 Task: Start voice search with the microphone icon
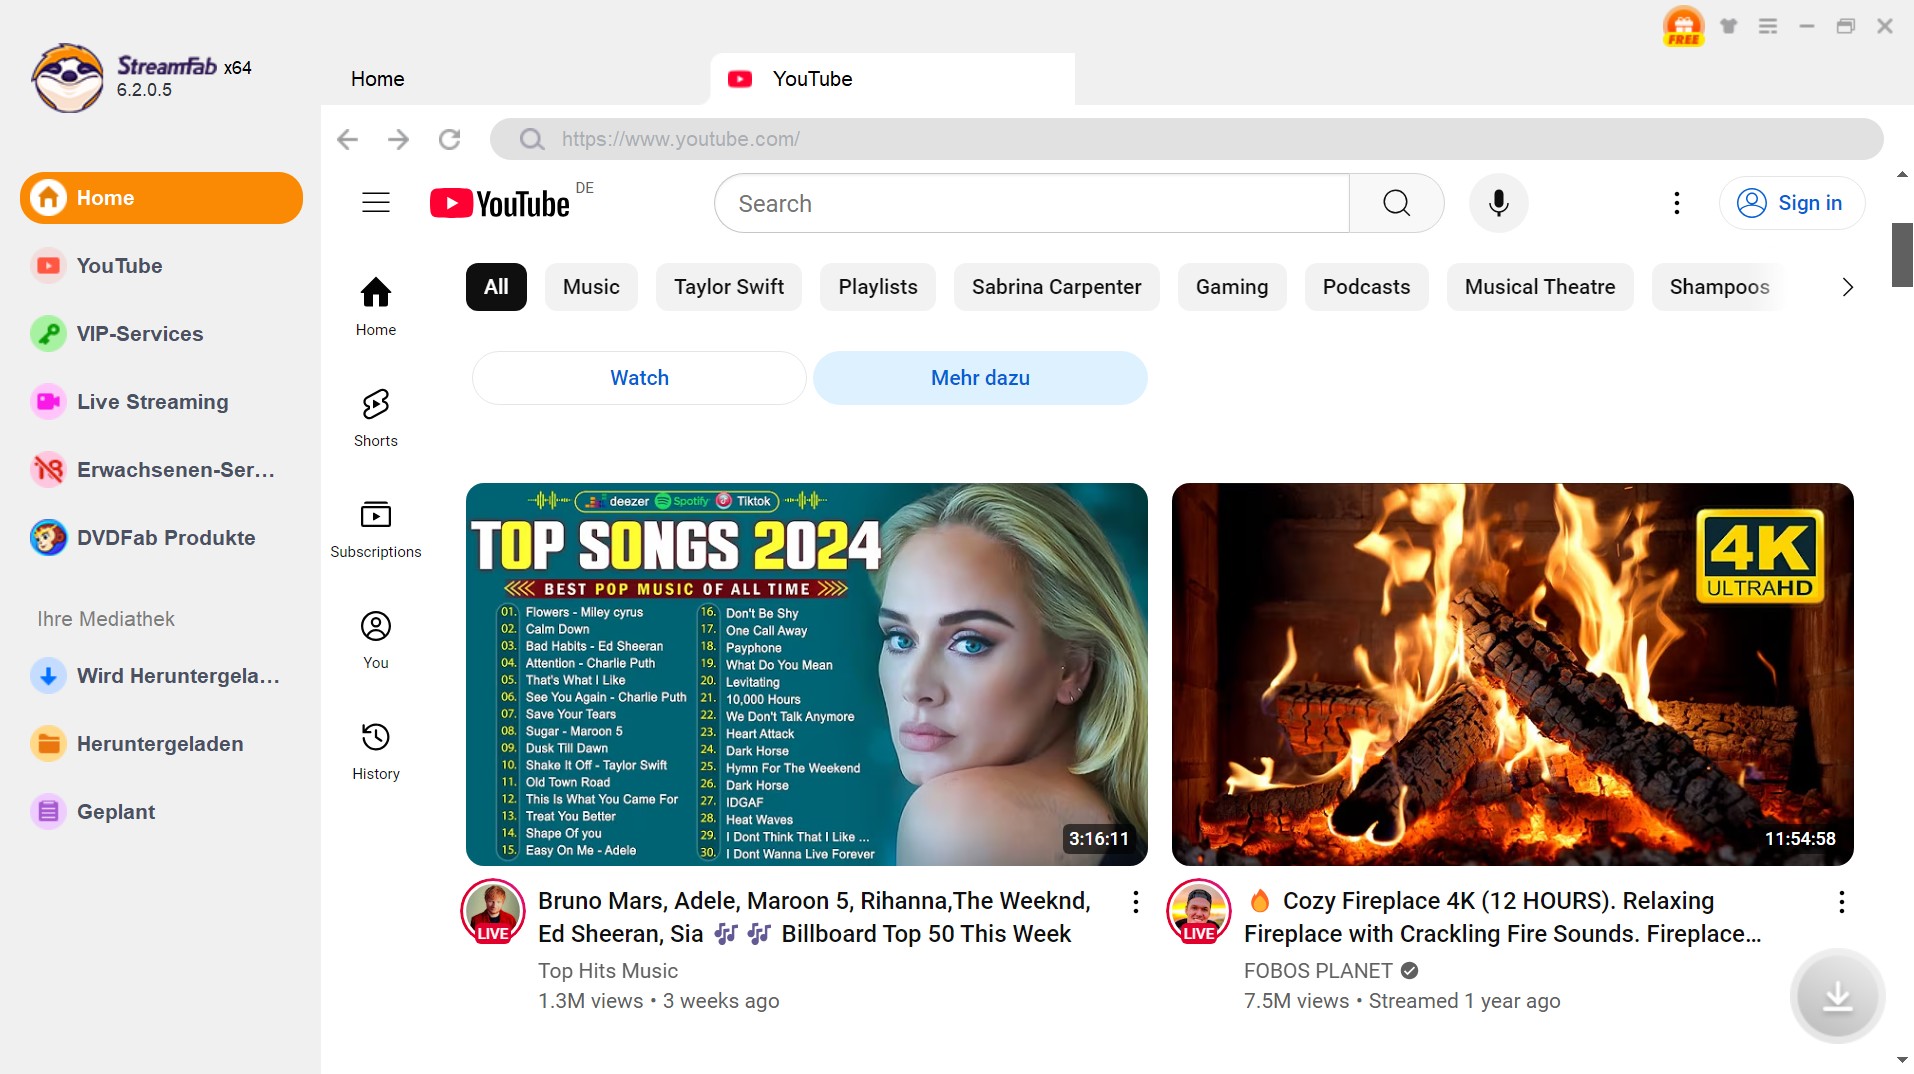tap(1498, 203)
